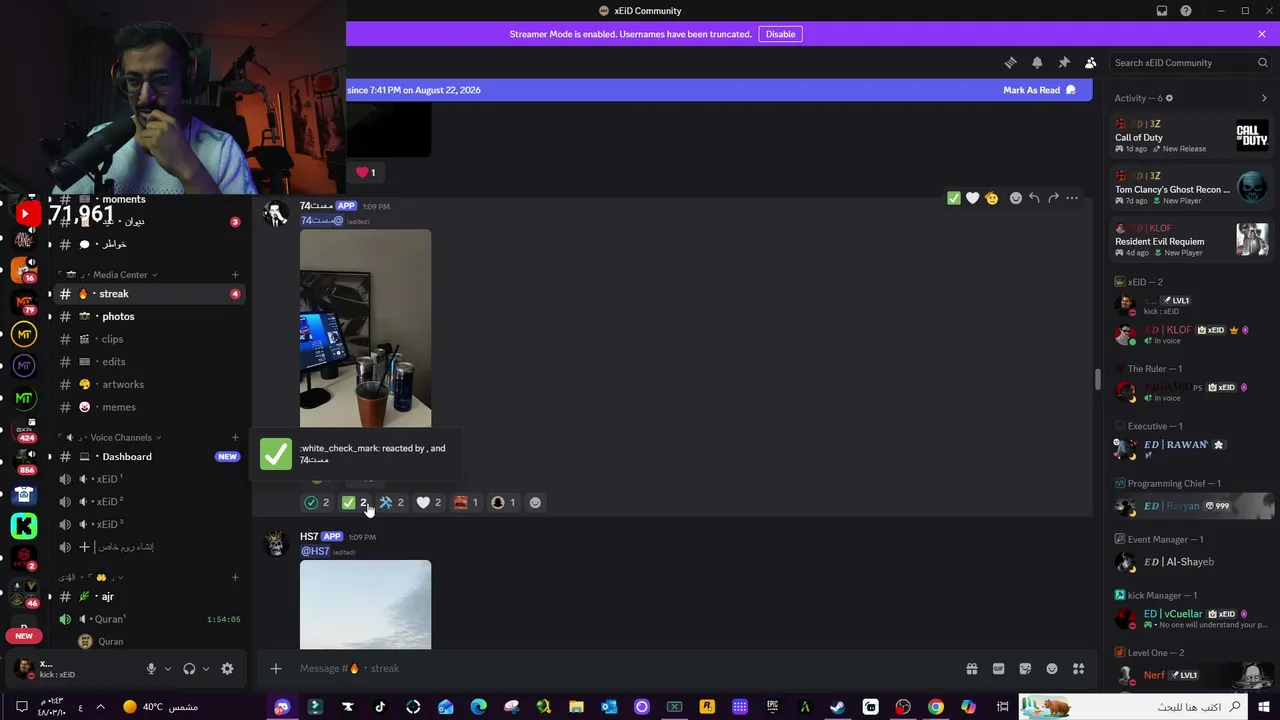The width and height of the screenshot is (1280, 720).
Task: Dismiss the Streamer Mode banner
Action: [x=1262, y=34]
